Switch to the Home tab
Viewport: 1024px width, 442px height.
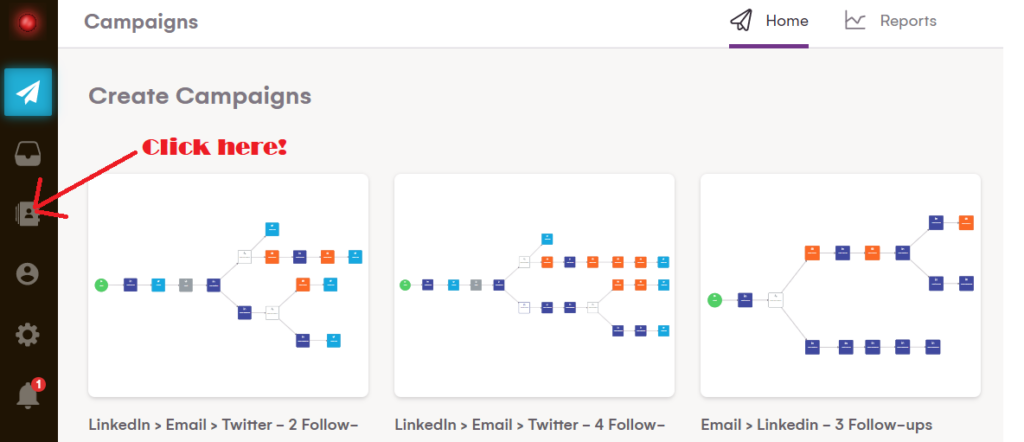(786, 21)
